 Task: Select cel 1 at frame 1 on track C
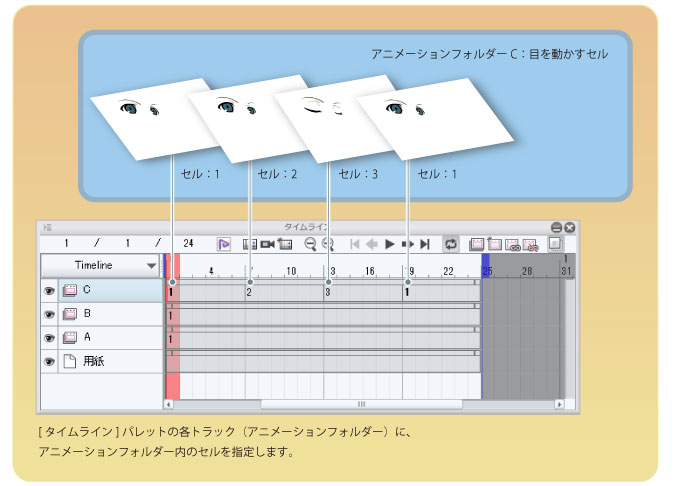tap(171, 292)
